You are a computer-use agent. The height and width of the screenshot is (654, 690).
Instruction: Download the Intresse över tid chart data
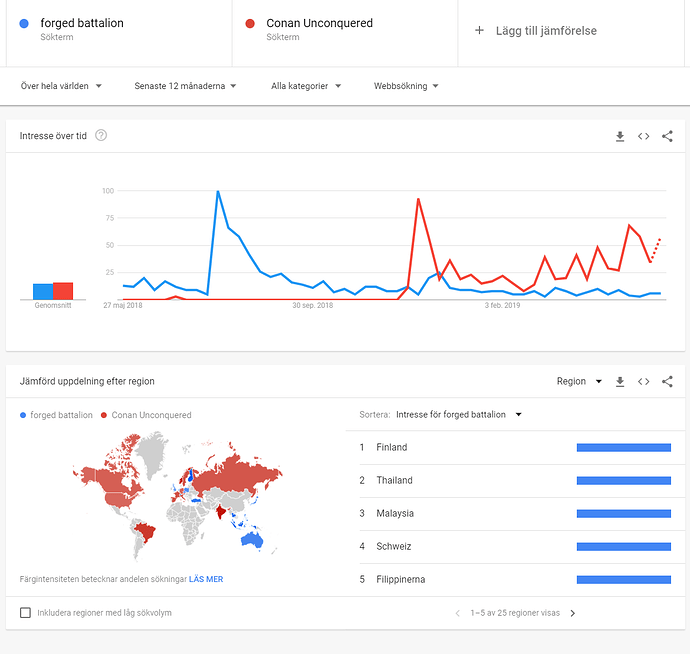620,136
